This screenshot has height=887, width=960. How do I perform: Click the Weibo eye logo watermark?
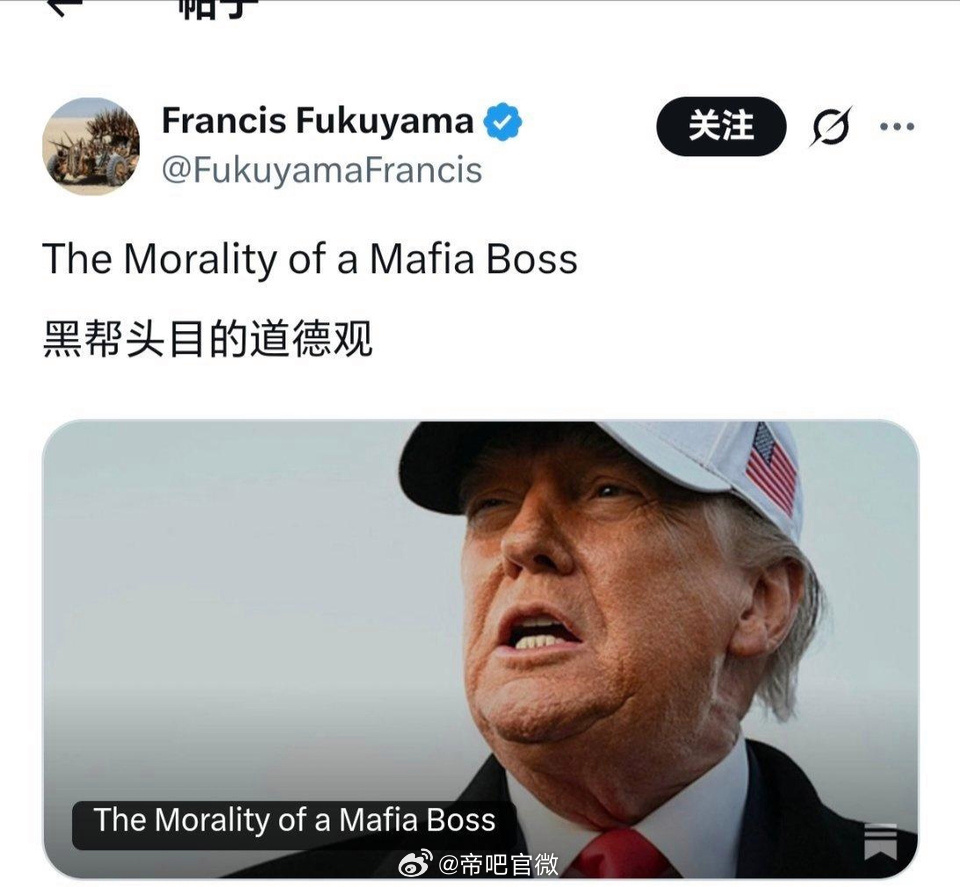[x=415, y=864]
